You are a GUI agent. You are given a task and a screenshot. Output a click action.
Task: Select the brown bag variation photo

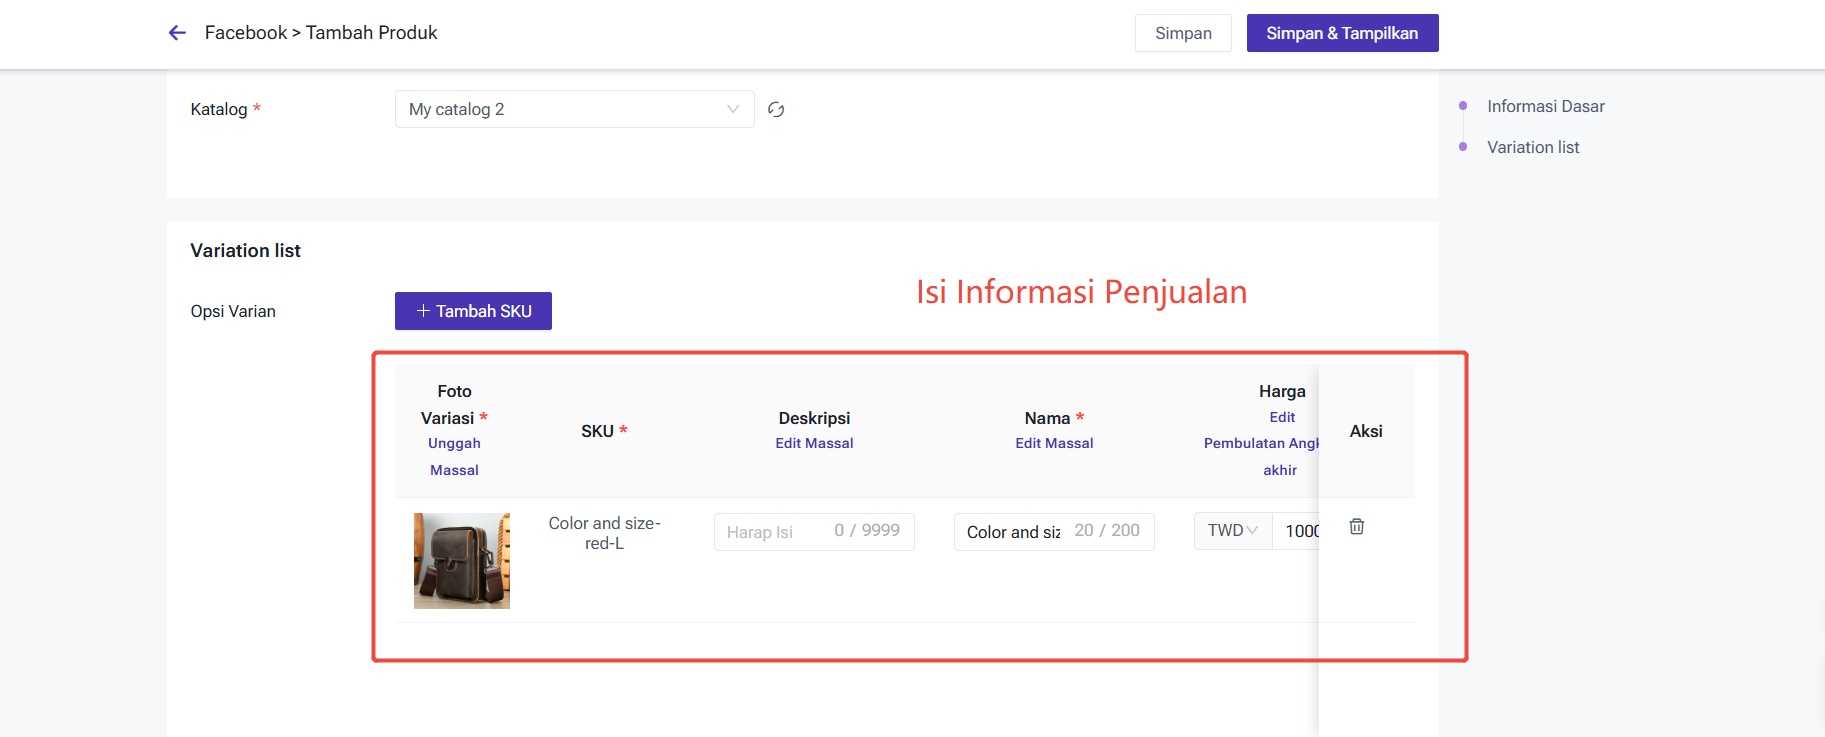pyautogui.click(x=462, y=561)
